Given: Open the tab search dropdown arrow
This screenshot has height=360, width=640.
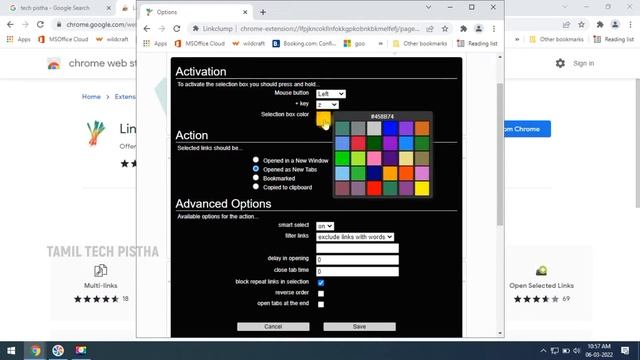Looking at the screenshot, I should point(428,7).
